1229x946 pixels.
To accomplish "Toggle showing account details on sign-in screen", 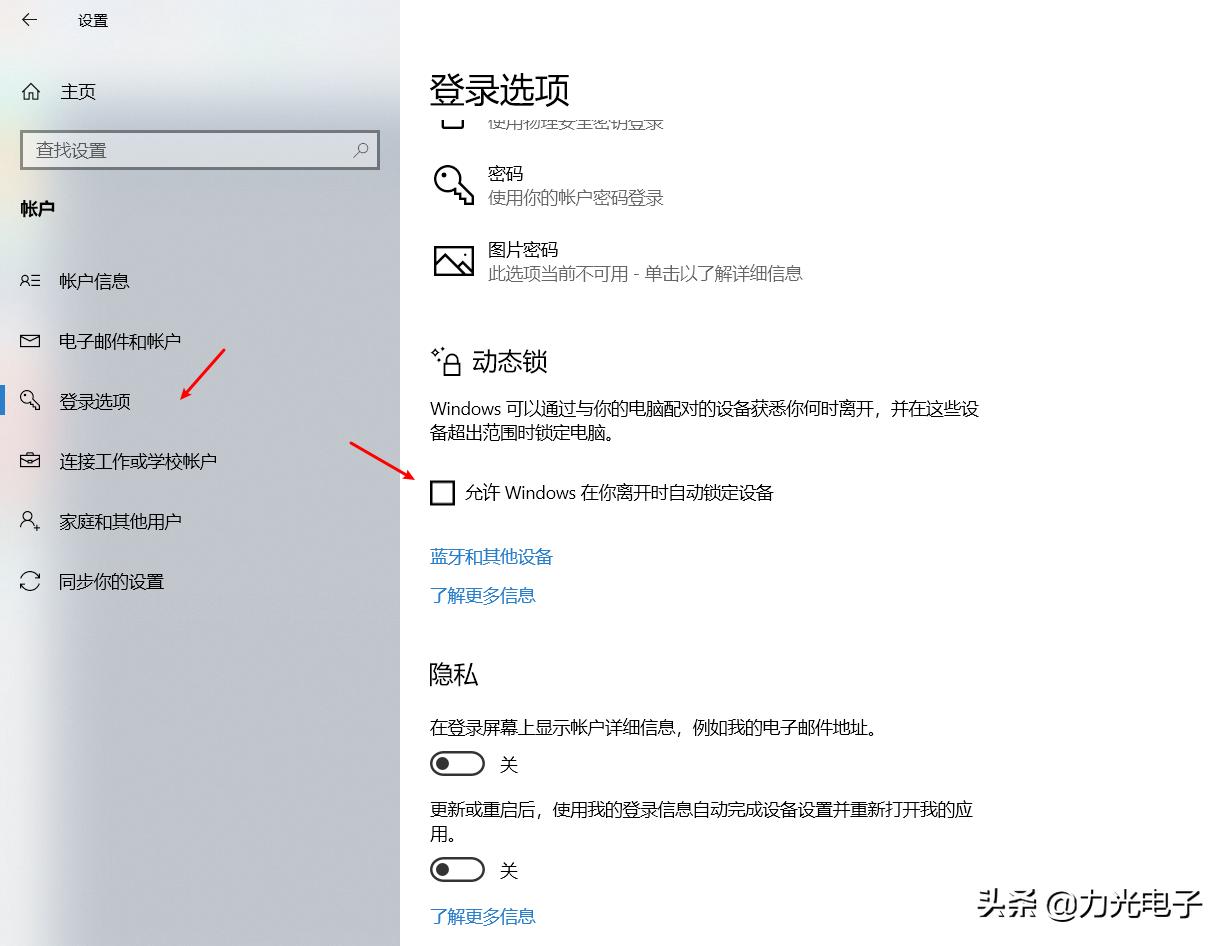I will click(x=457, y=763).
